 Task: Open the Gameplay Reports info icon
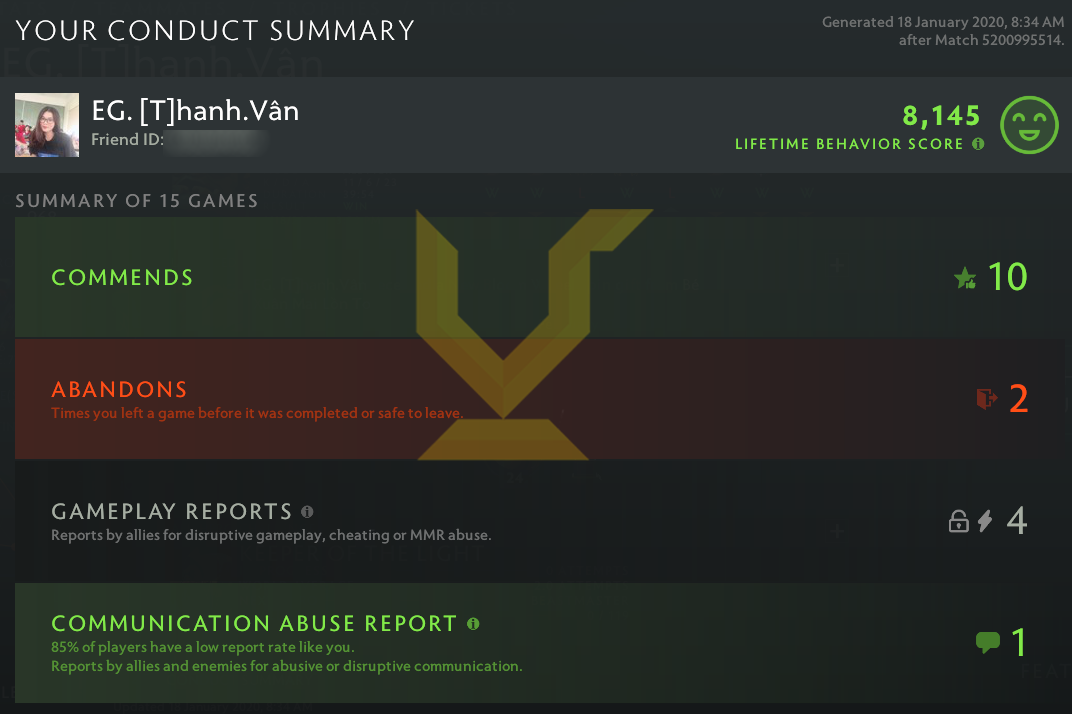pyautogui.click(x=307, y=512)
